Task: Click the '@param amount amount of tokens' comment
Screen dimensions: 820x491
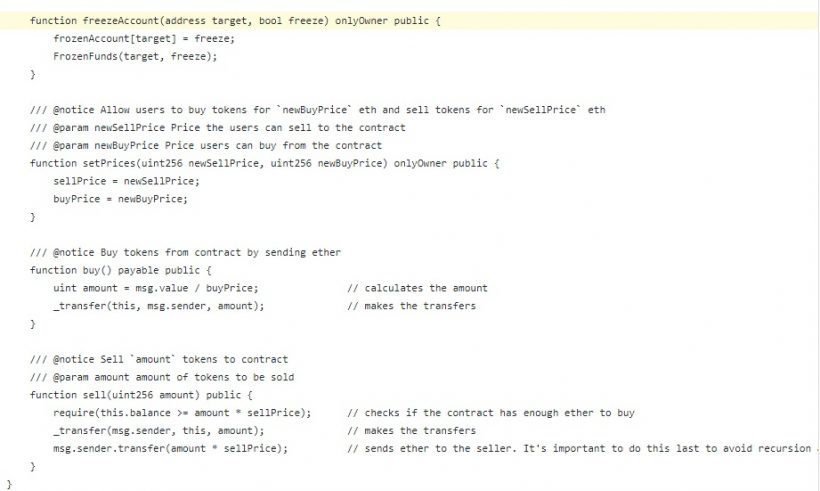Action: point(162,377)
